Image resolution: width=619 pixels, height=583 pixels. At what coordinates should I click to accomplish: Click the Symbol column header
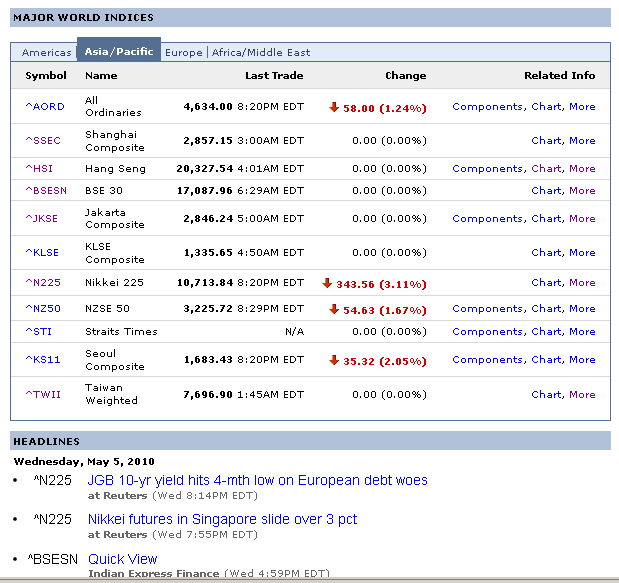pos(46,75)
